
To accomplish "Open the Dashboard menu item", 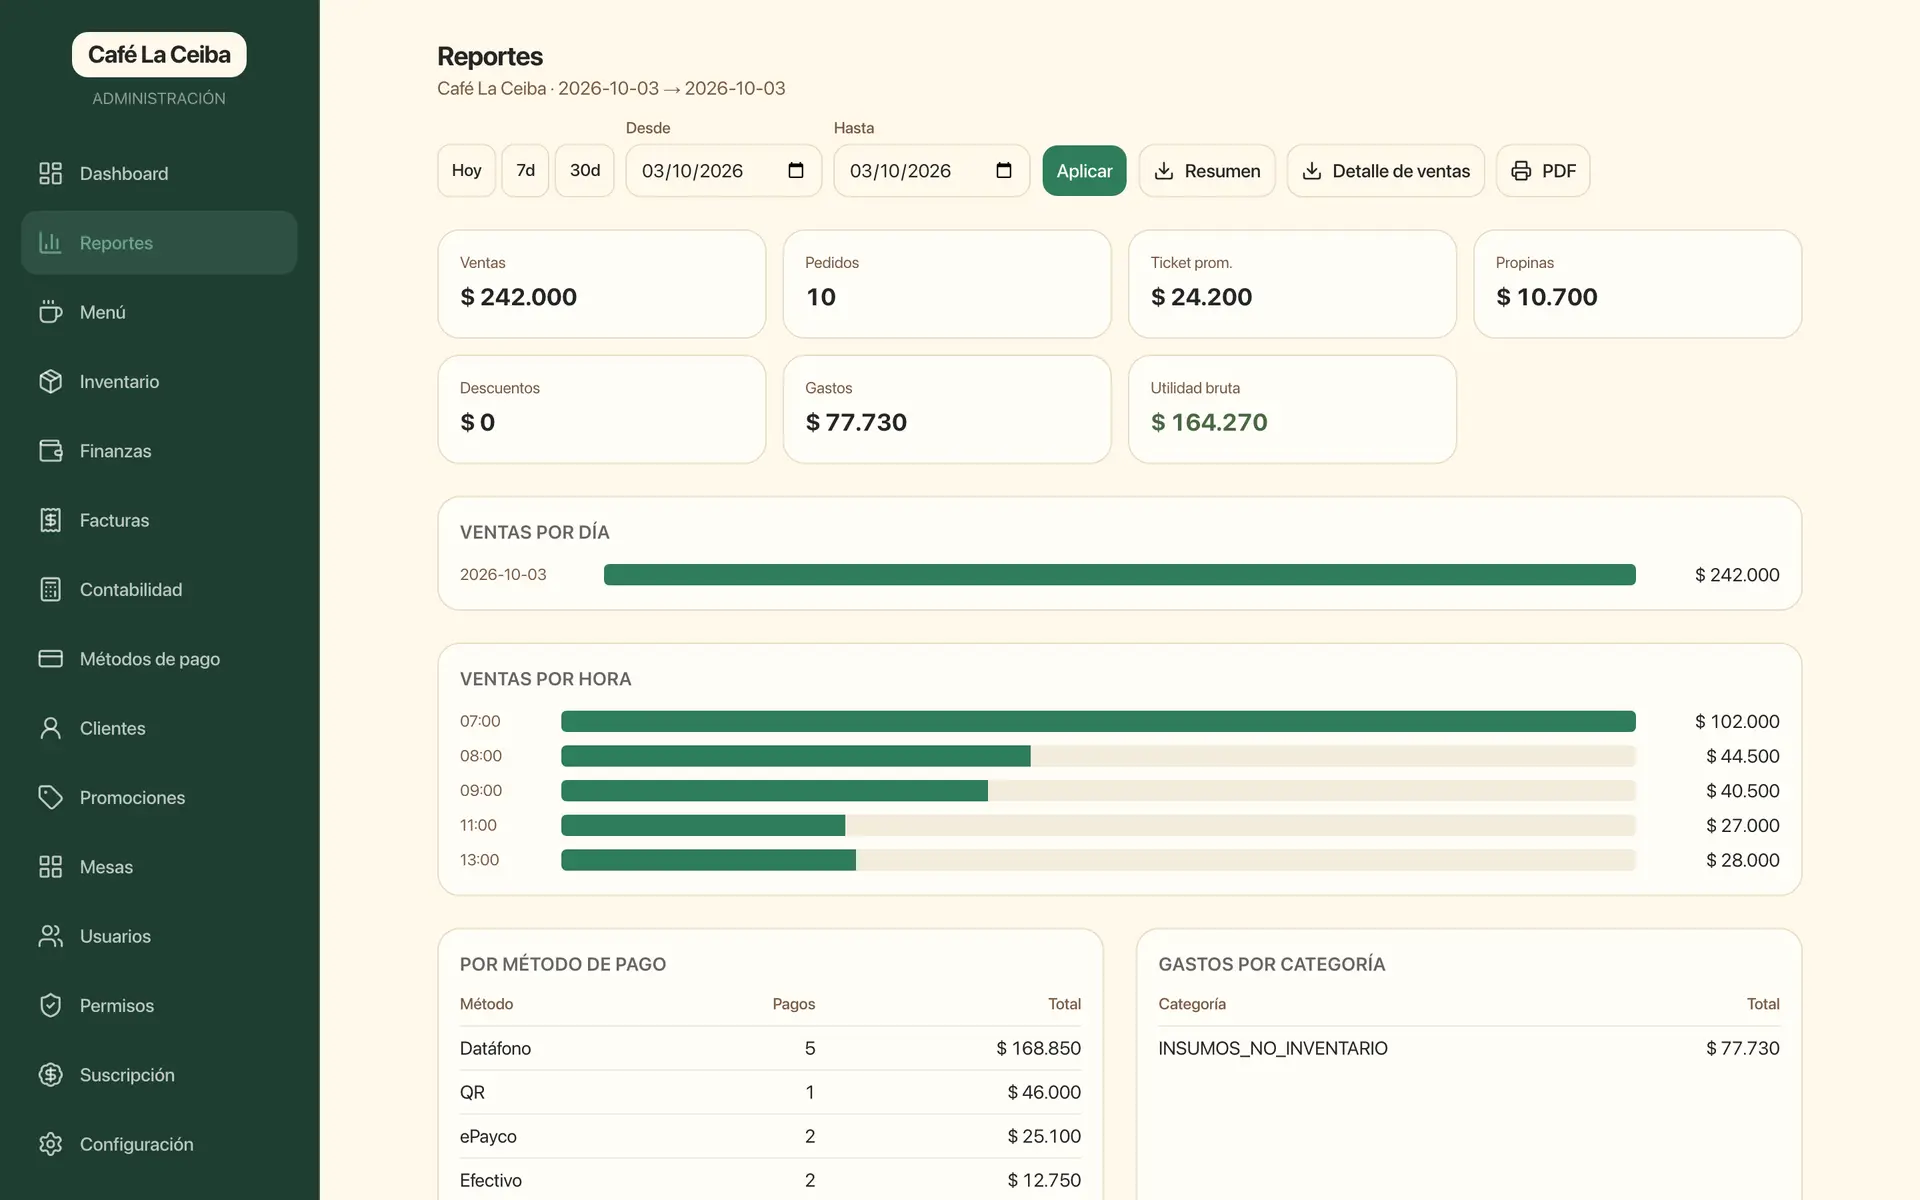I will pyautogui.click(x=159, y=173).
